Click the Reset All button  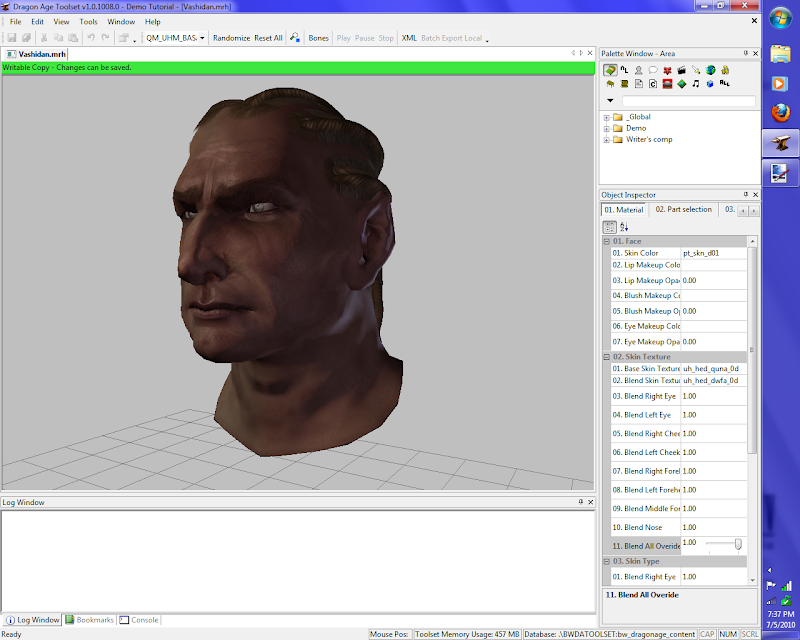coord(268,38)
